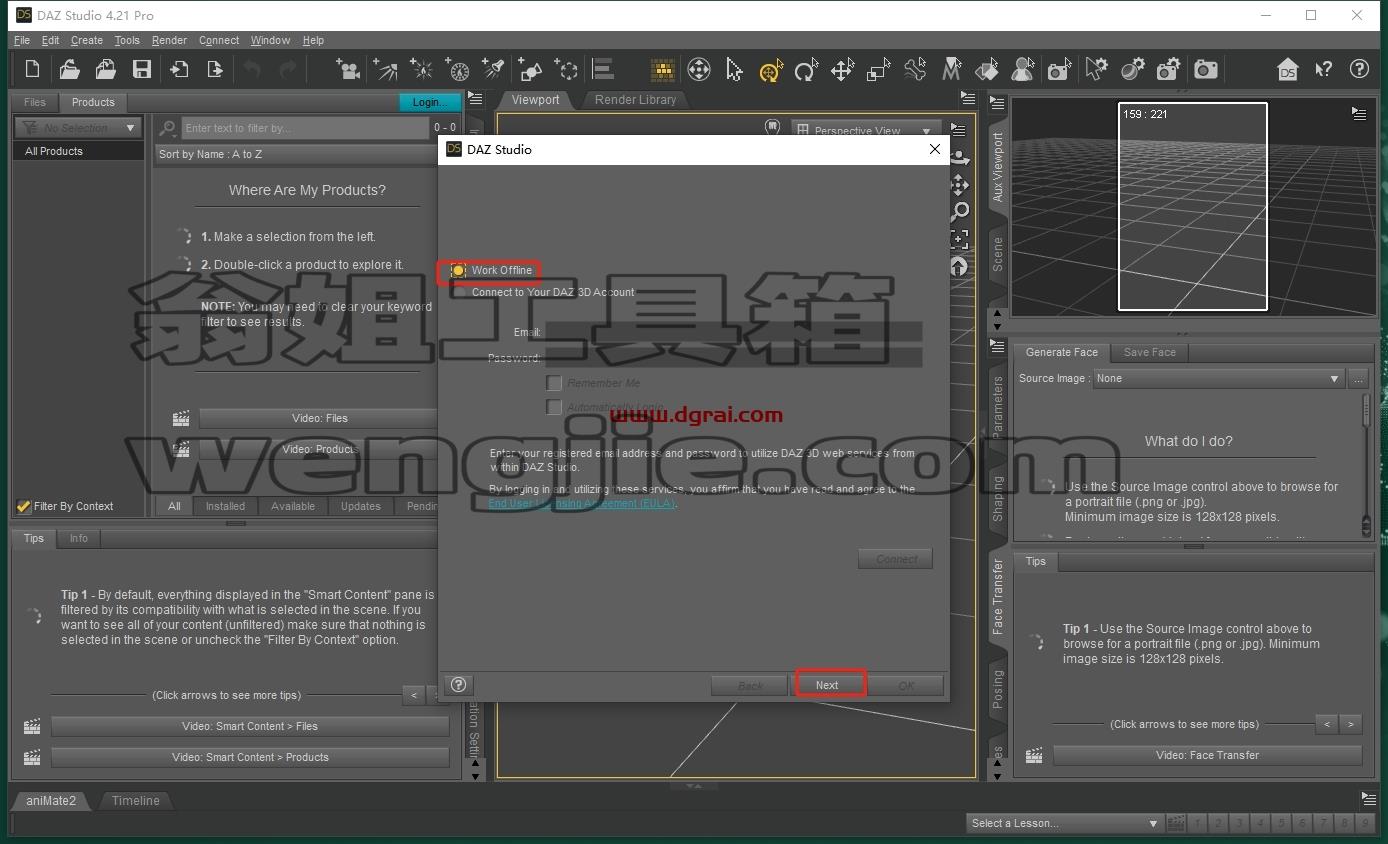The height and width of the screenshot is (844, 1388).
Task: Switch to the Render Library tab
Action: tap(635, 100)
